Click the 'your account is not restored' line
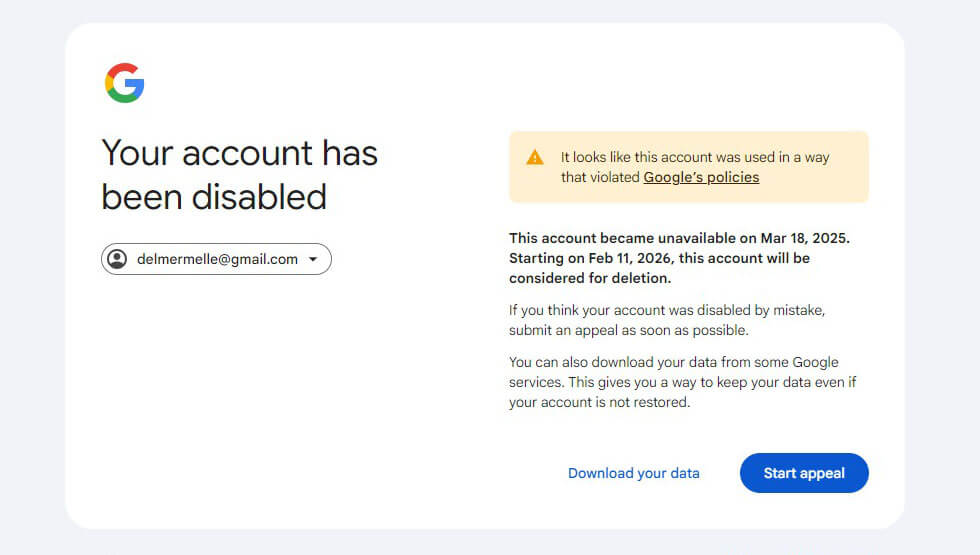This screenshot has height=555, width=980. tap(599, 402)
